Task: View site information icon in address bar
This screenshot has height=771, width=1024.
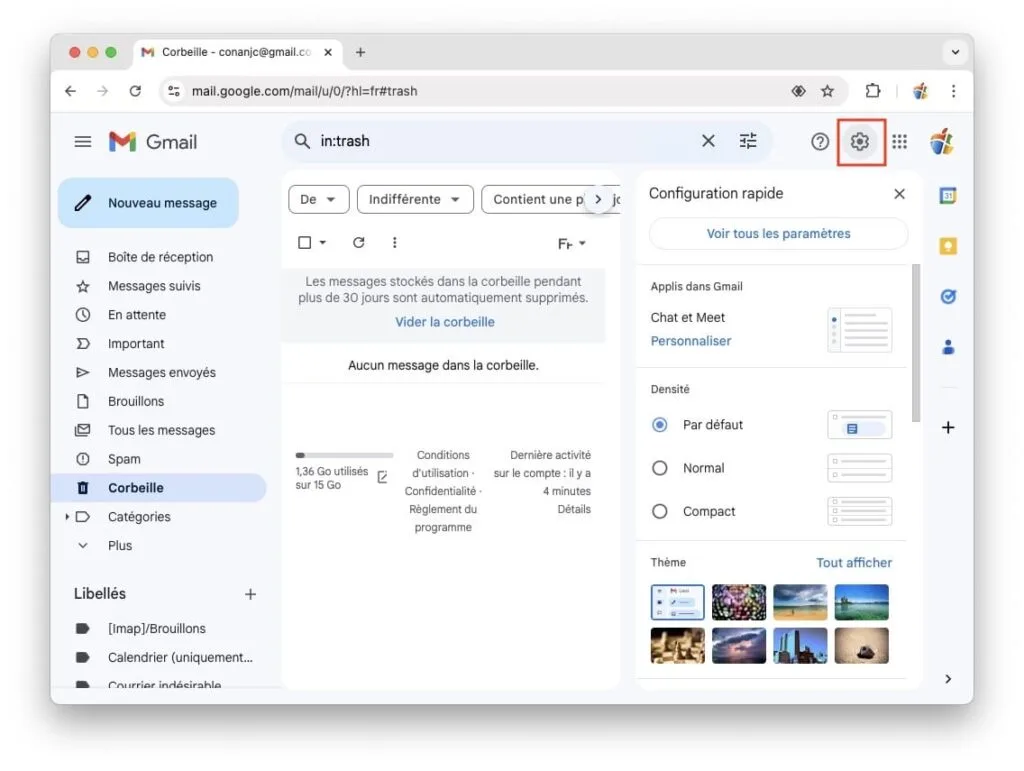Action: coord(174,91)
